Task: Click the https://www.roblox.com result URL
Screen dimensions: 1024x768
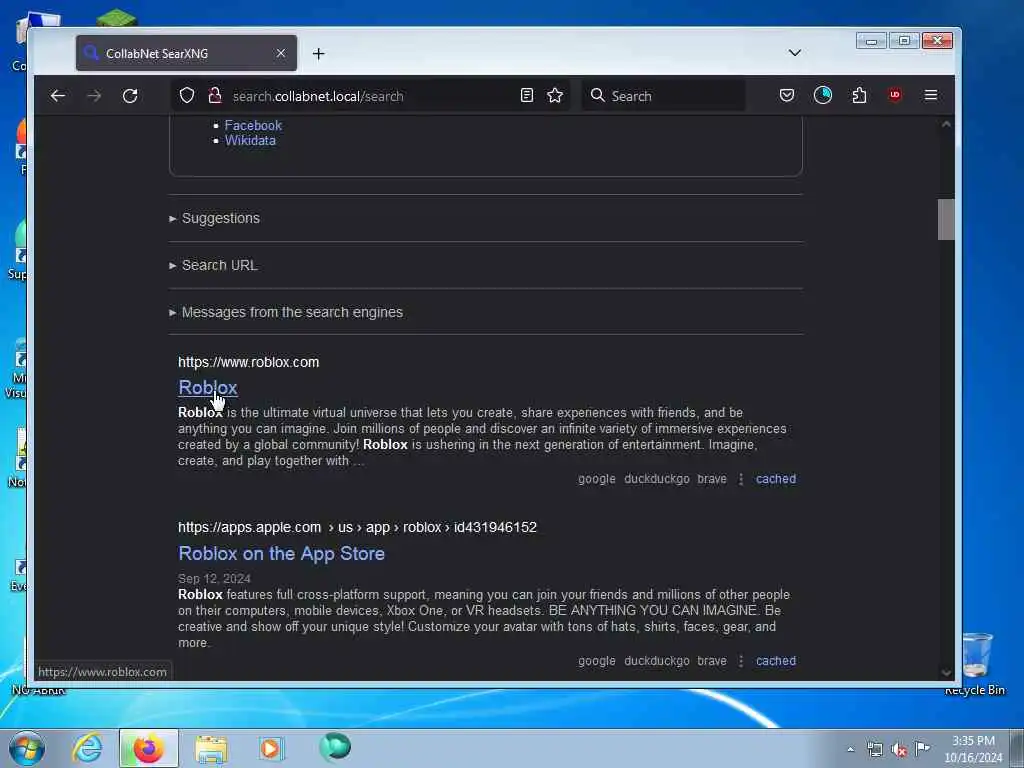Action: point(248,362)
